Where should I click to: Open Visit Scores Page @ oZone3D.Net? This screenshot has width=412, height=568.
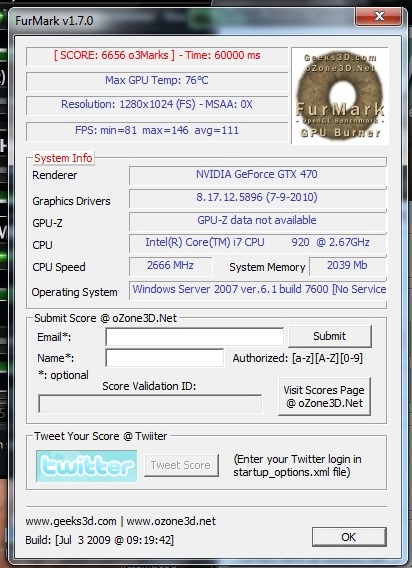[x=324, y=396]
